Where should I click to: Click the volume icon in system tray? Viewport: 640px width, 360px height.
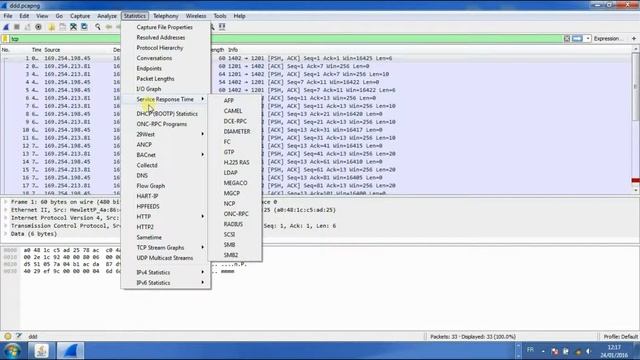point(589,351)
